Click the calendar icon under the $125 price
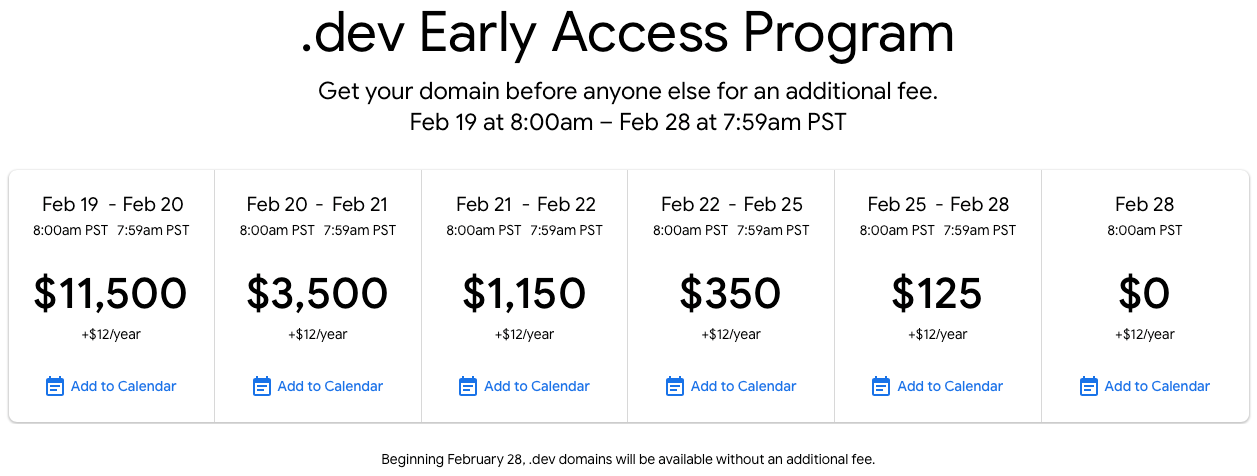The width and height of the screenshot is (1257, 476). (881, 386)
